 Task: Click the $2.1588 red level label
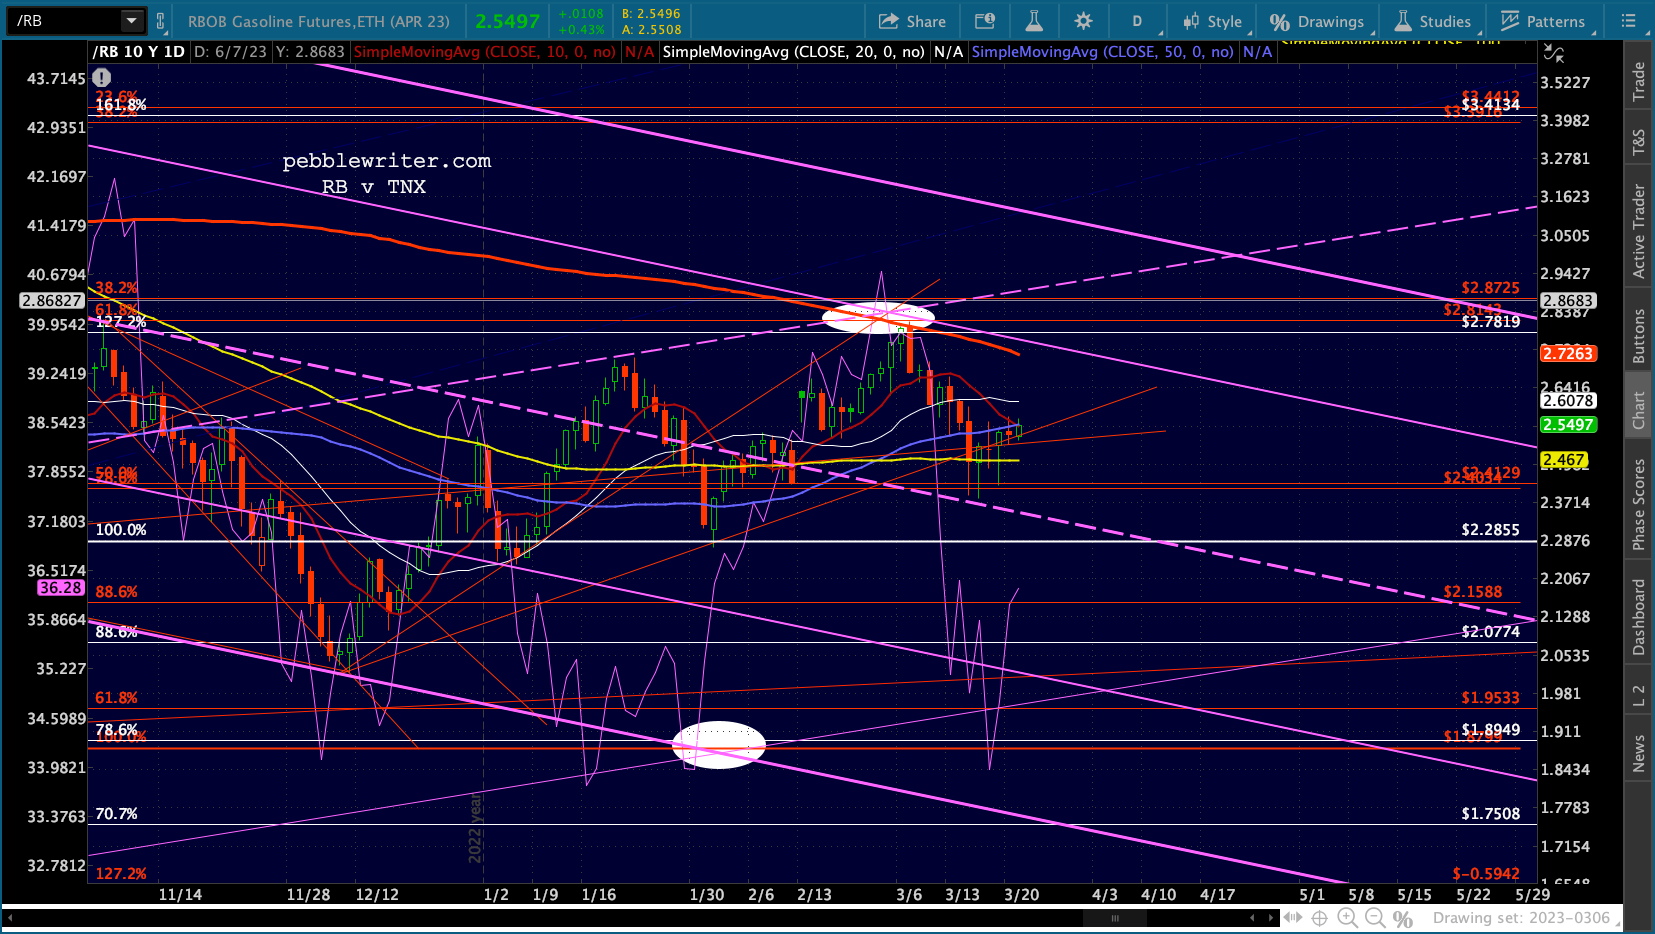(1472, 592)
